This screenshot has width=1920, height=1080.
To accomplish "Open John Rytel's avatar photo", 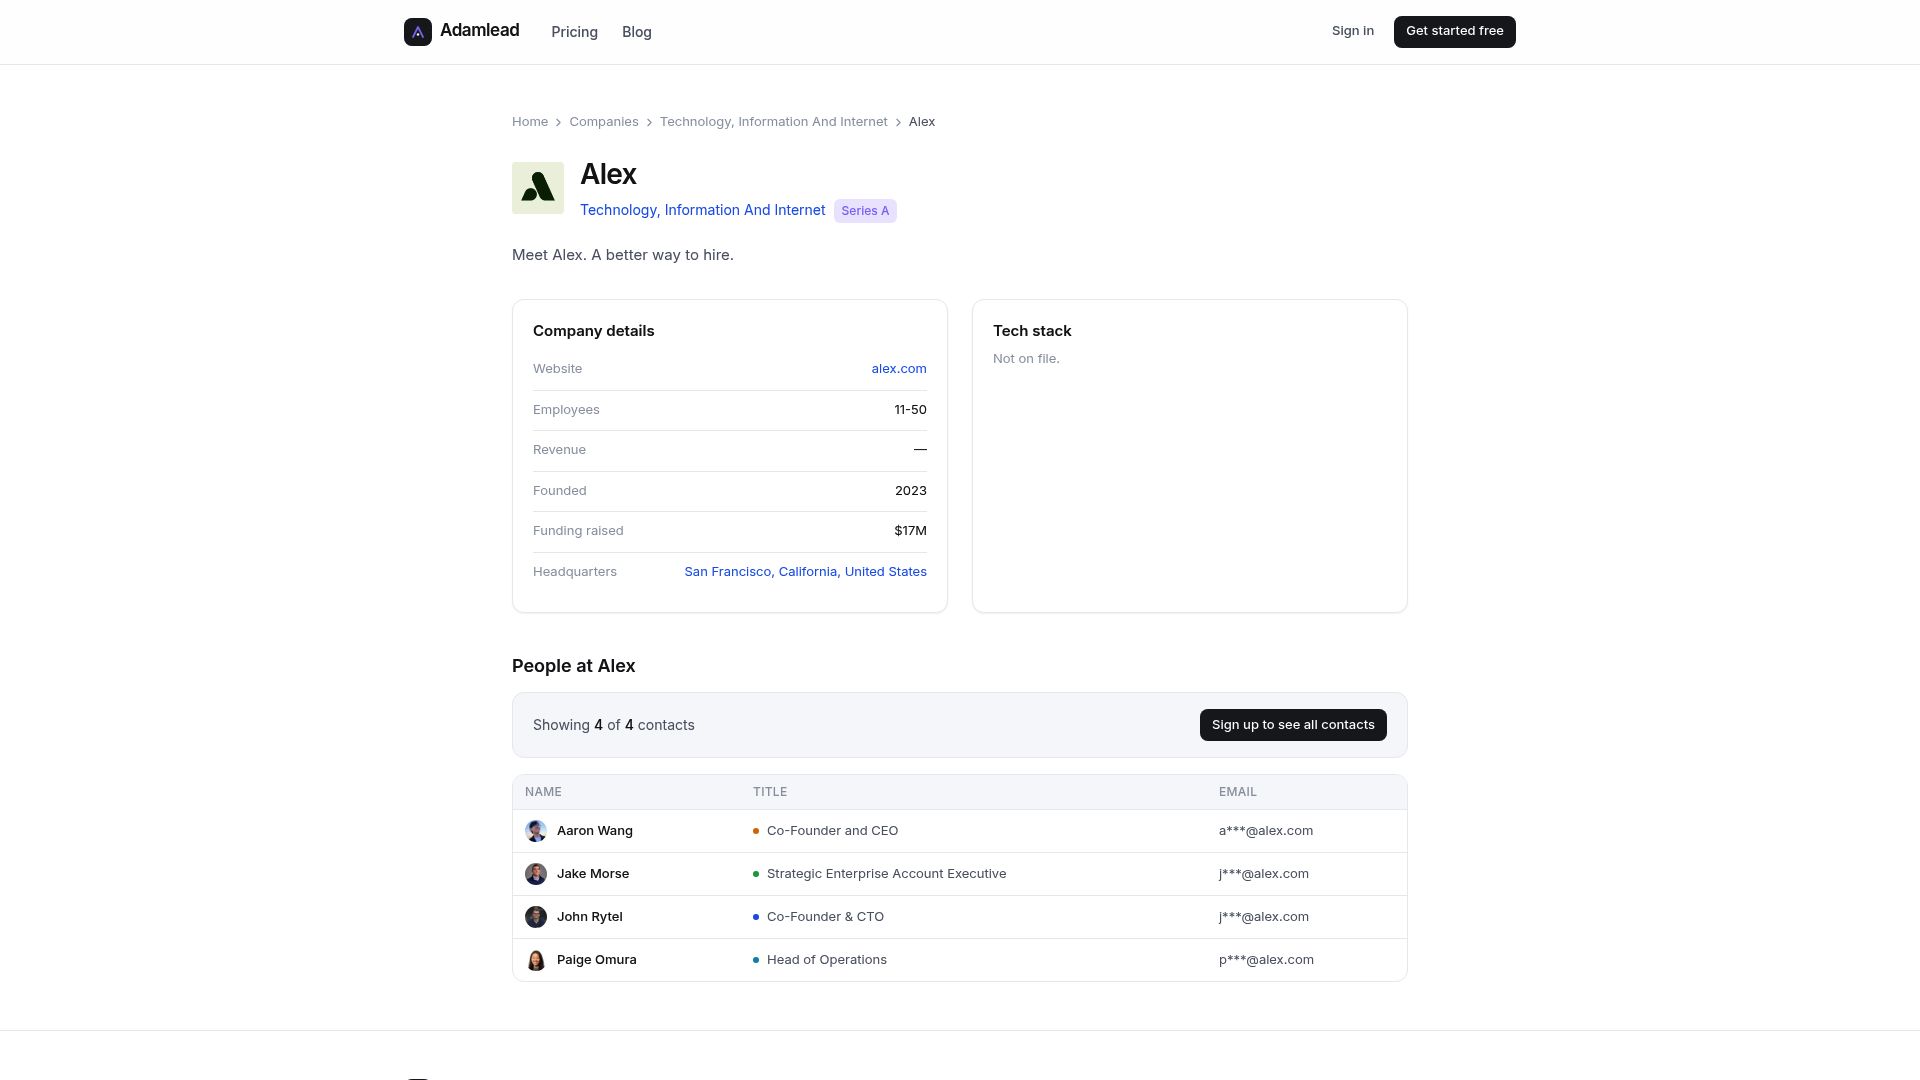I will pyautogui.click(x=536, y=917).
